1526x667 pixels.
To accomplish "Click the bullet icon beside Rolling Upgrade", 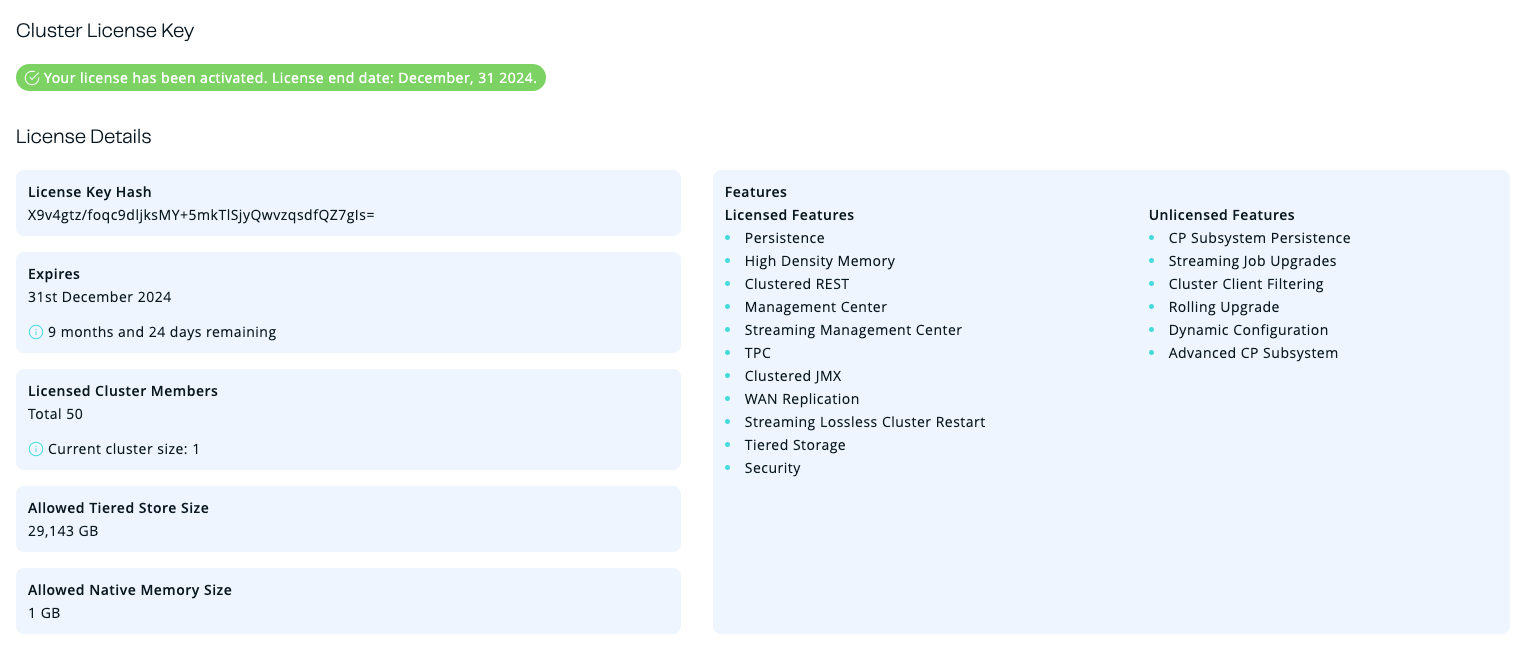I will (x=1152, y=306).
